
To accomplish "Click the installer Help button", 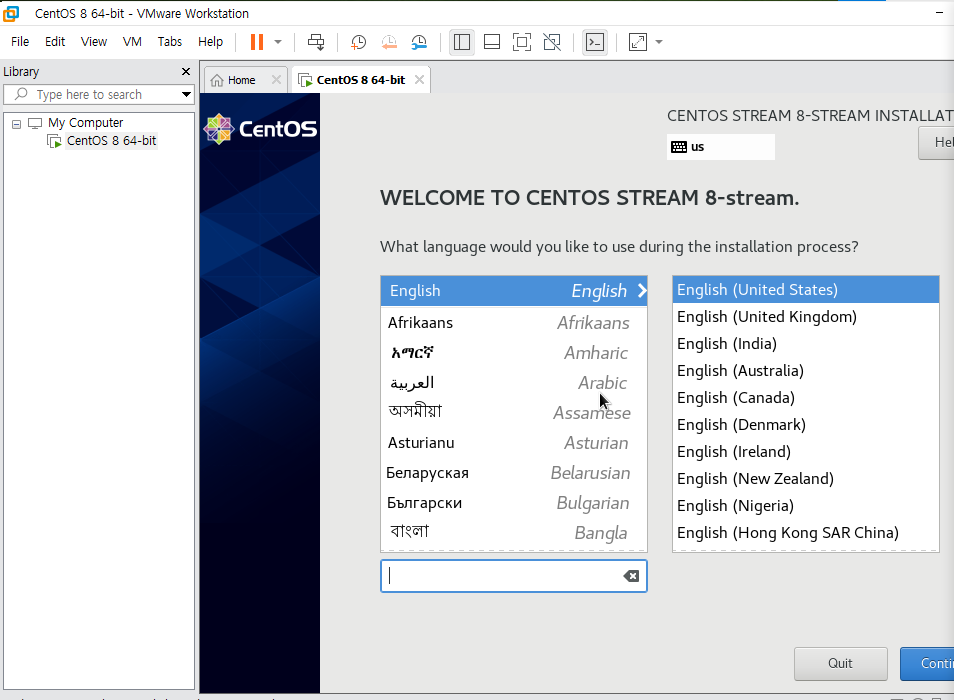I will [936, 143].
